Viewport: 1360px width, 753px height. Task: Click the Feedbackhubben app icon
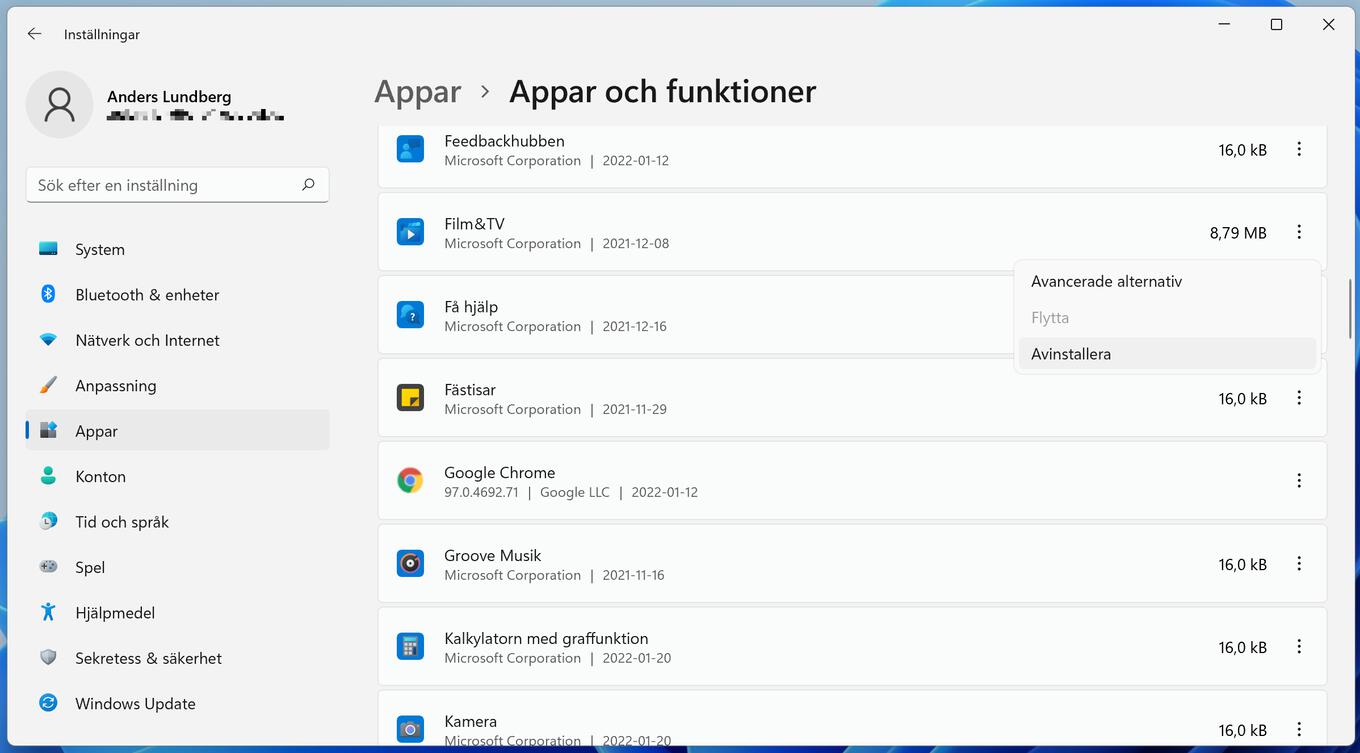tap(410, 150)
